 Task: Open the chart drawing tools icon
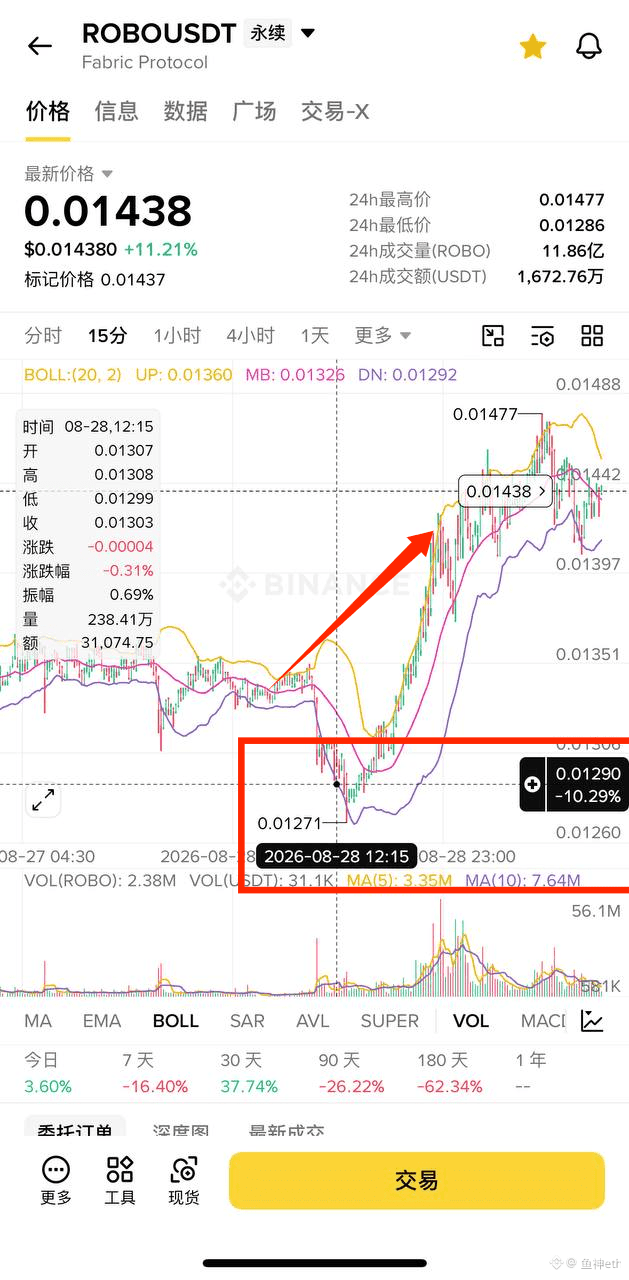pos(493,336)
